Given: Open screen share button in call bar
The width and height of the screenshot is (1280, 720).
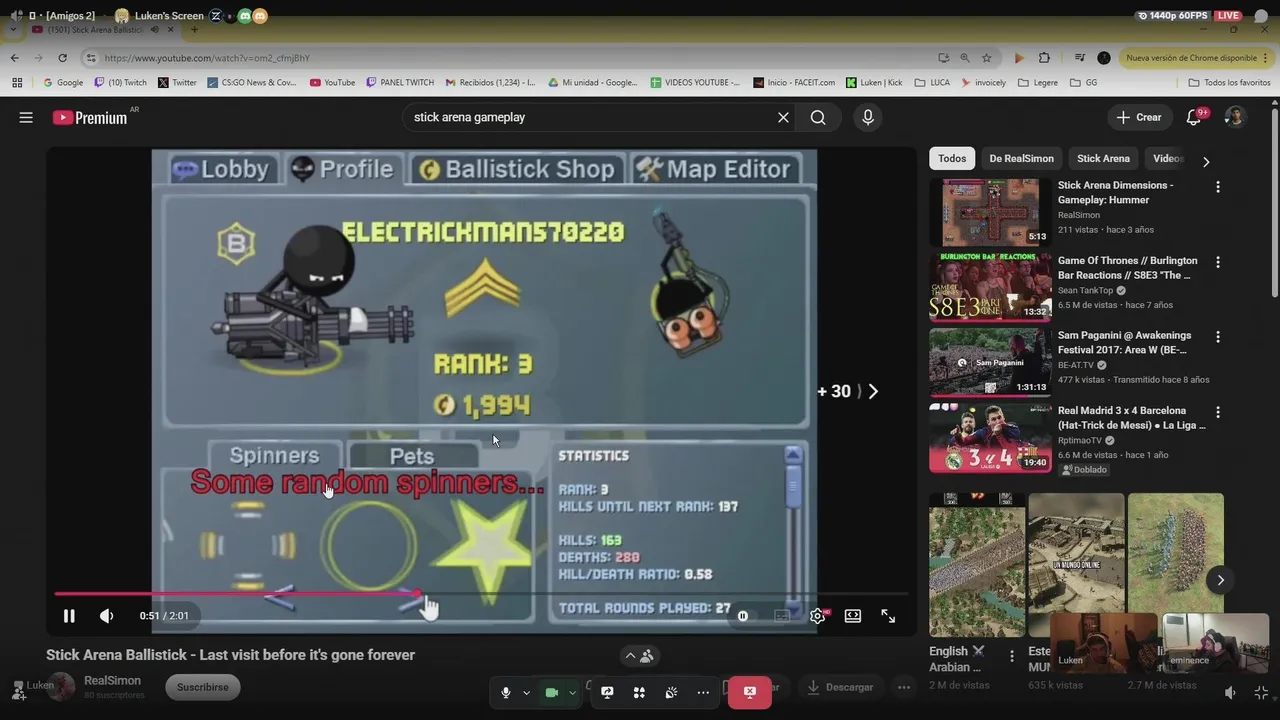Looking at the screenshot, I should [x=607, y=692].
